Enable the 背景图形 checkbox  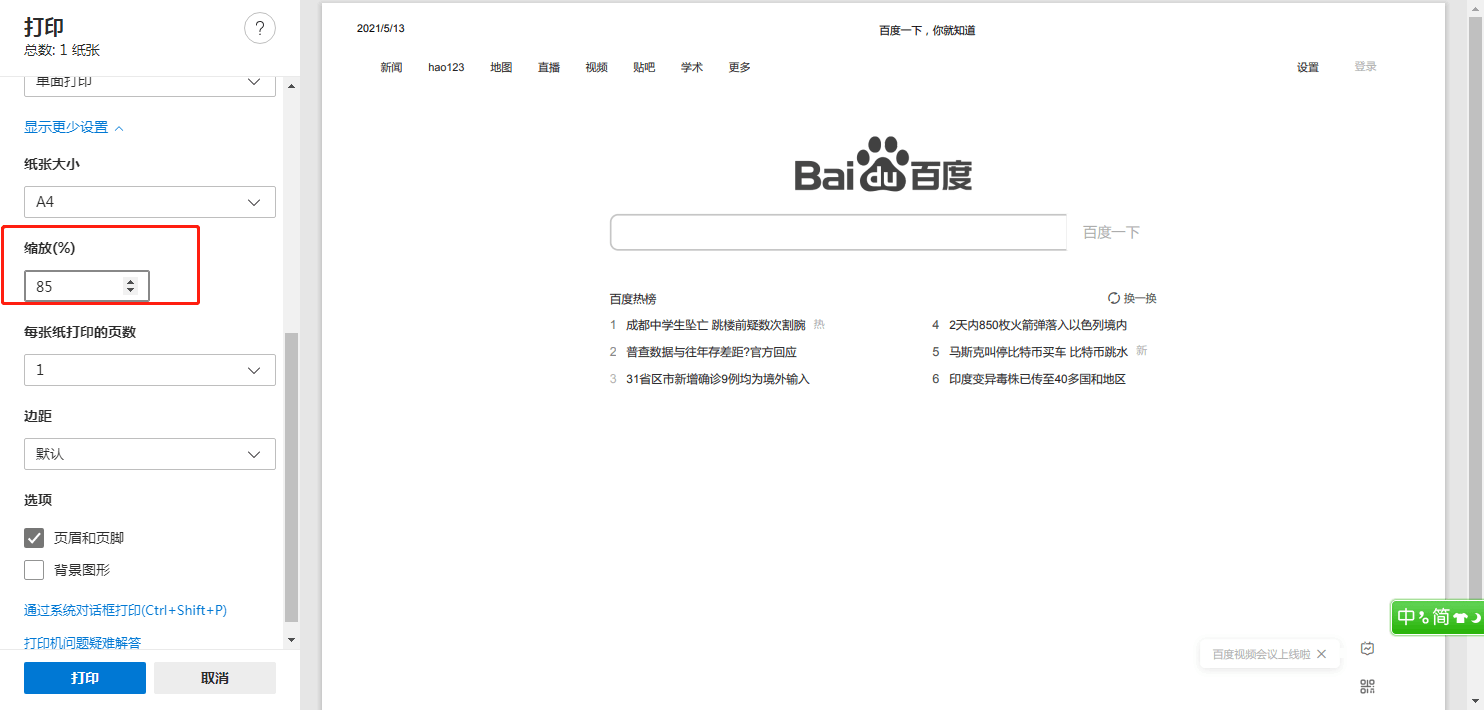34,570
